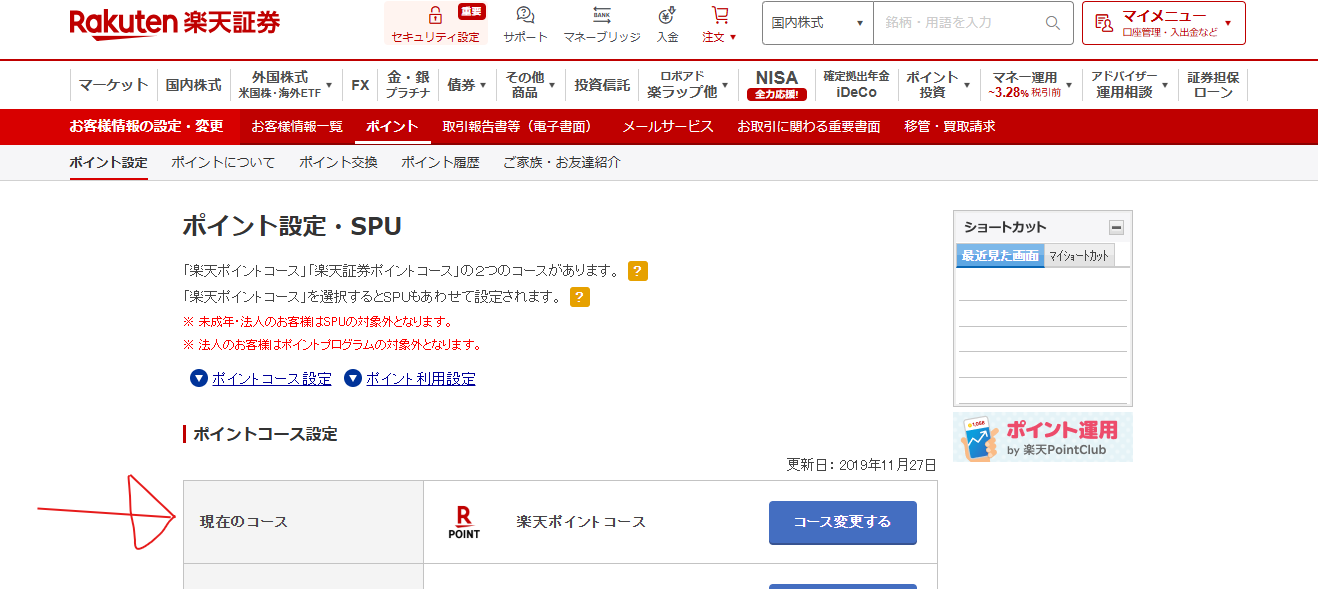This screenshot has height=589, width=1318.
Task: Click the first yellow question mark help icon
Action: (x=638, y=271)
